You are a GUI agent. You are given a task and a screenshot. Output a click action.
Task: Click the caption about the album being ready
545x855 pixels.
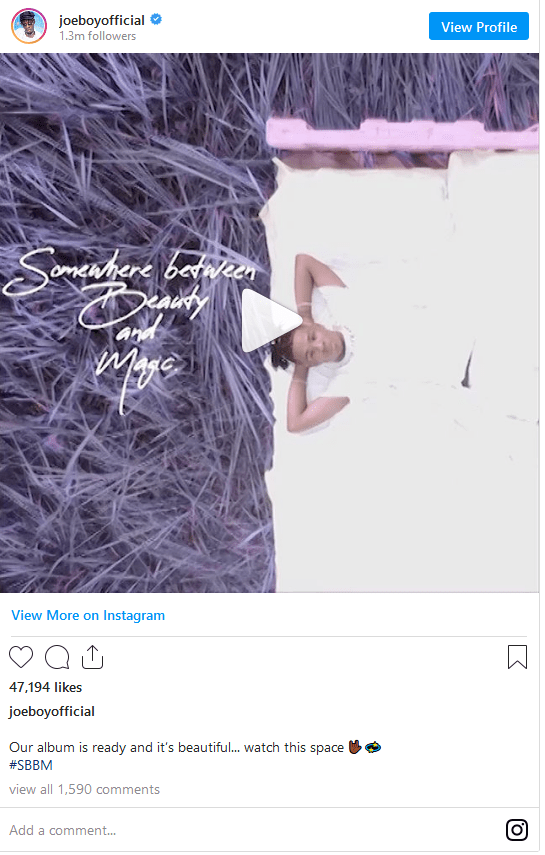click(x=177, y=747)
